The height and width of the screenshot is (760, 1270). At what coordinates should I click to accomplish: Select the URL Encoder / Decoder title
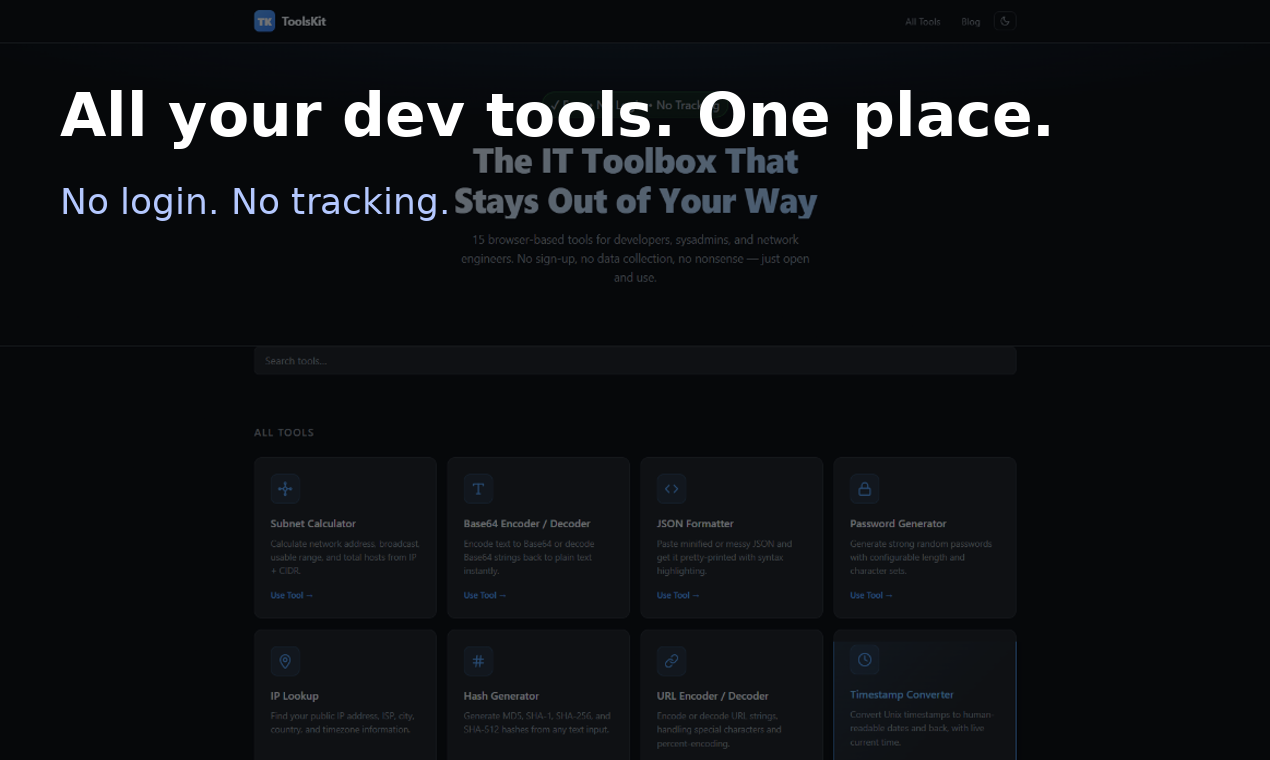pos(713,695)
